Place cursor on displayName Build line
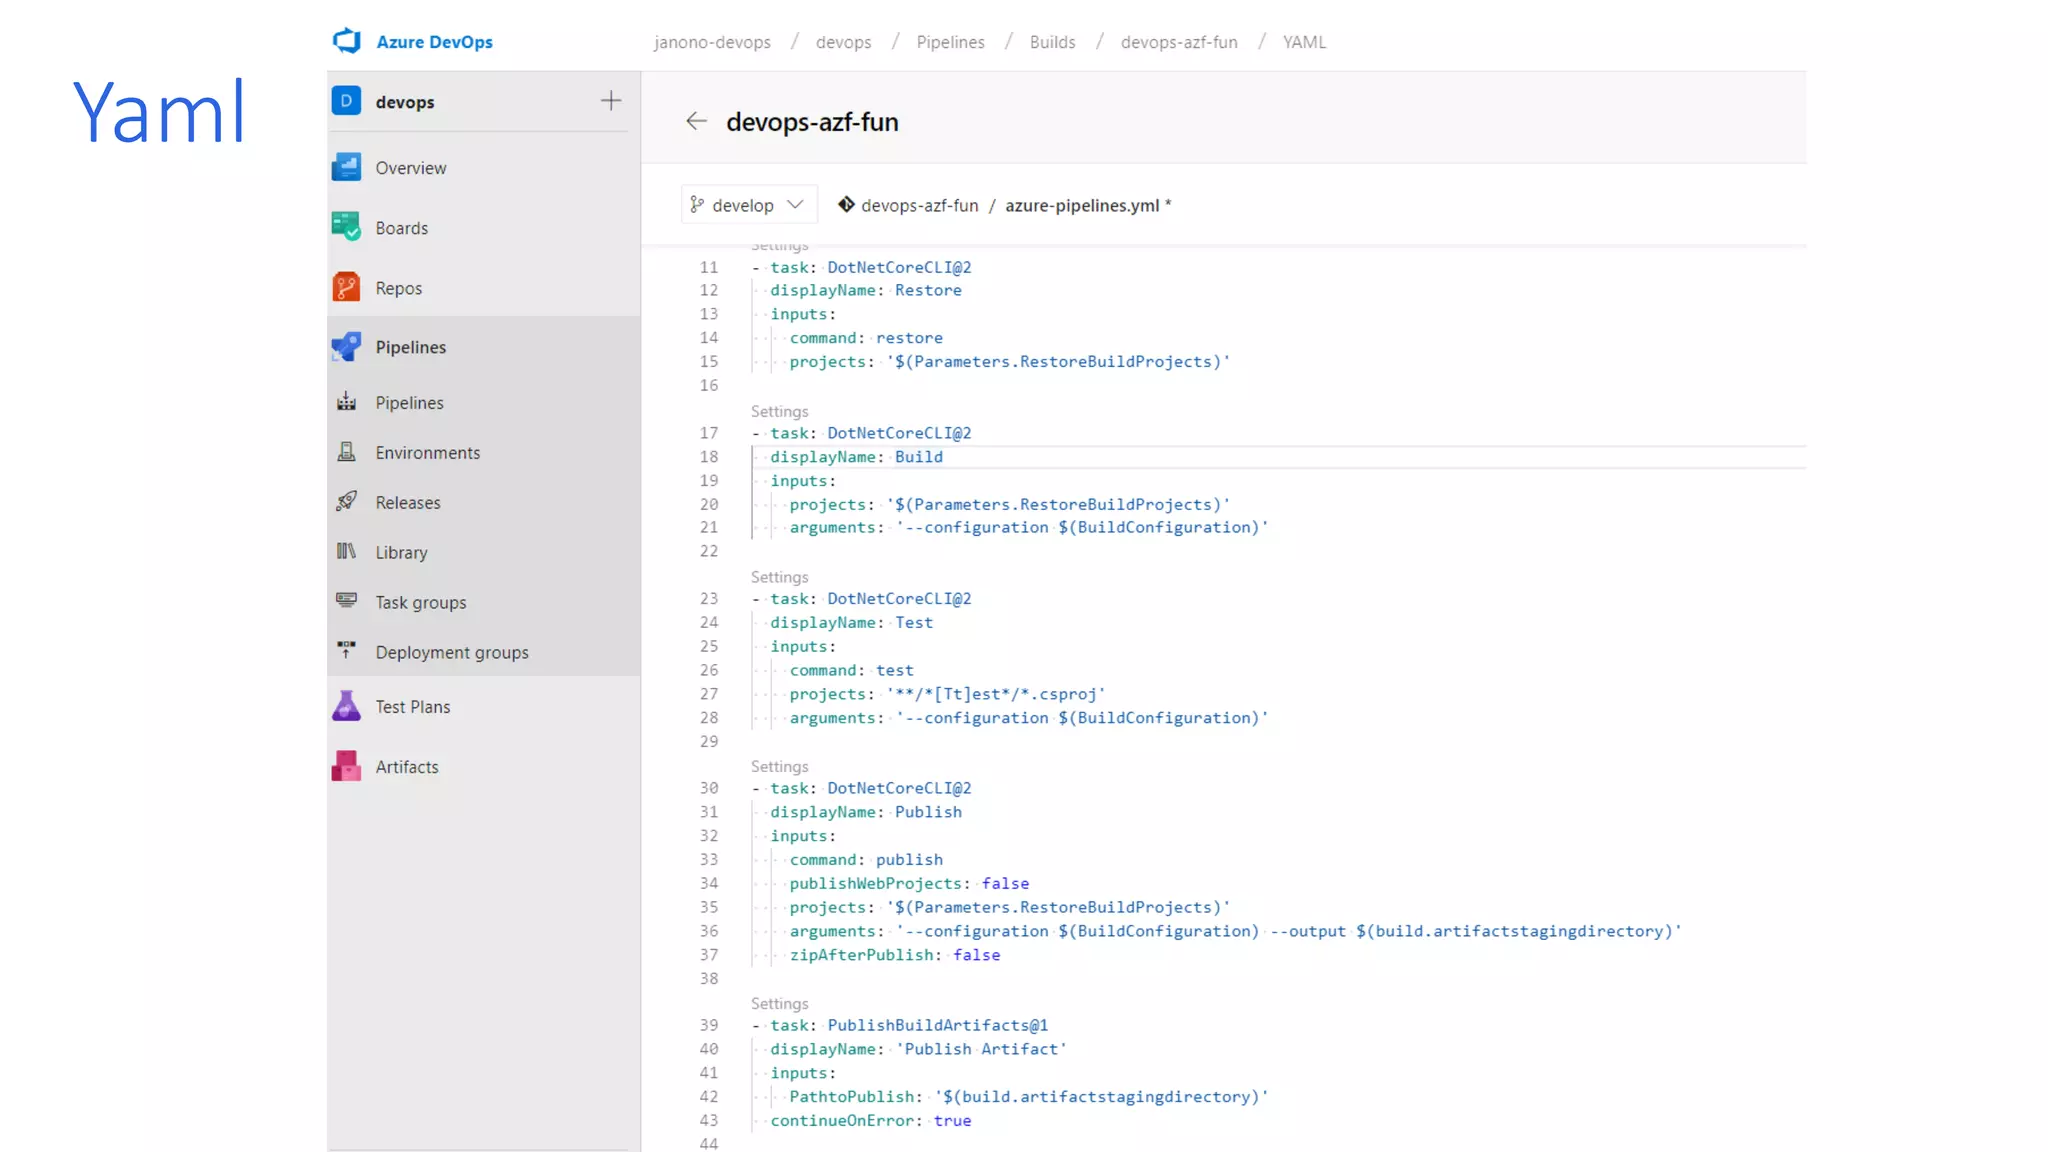 (918, 457)
